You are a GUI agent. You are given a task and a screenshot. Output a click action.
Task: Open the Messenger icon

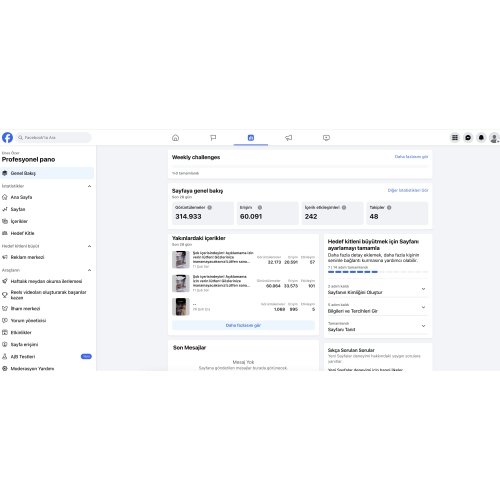pyautogui.click(x=468, y=137)
